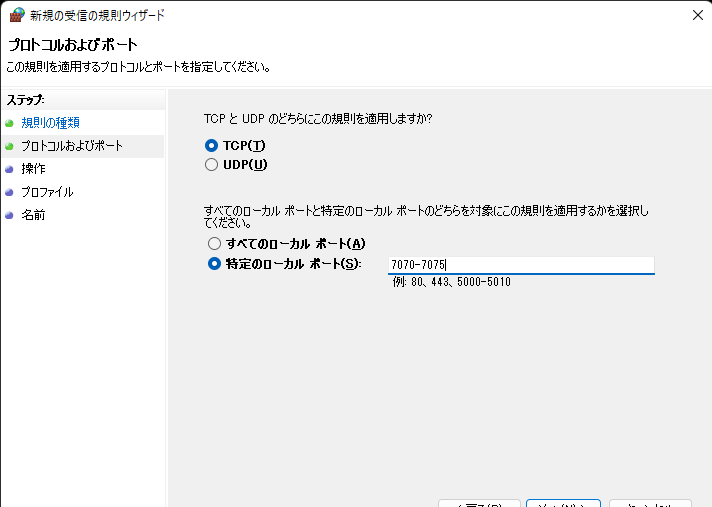Click the green bullet beside 規則の種類
The width and height of the screenshot is (712, 507).
tap(10, 123)
